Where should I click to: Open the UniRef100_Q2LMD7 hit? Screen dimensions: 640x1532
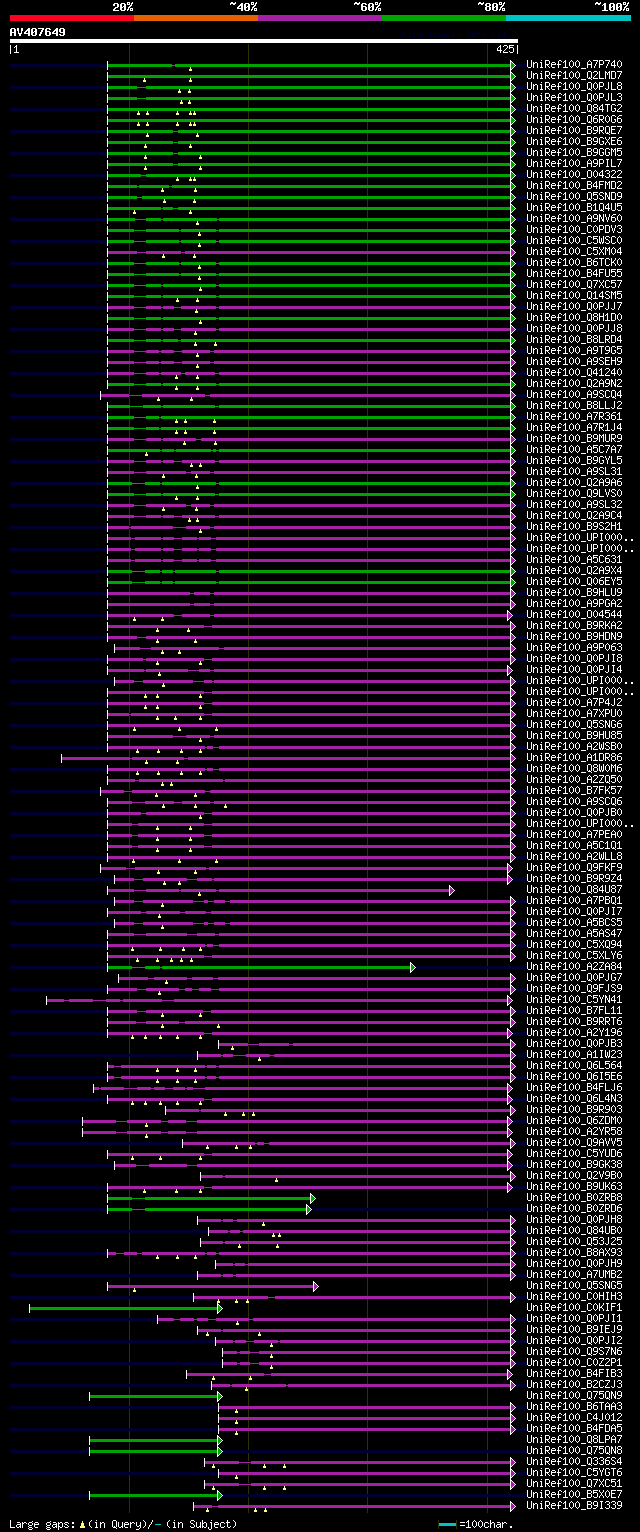(x=574, y=76)
